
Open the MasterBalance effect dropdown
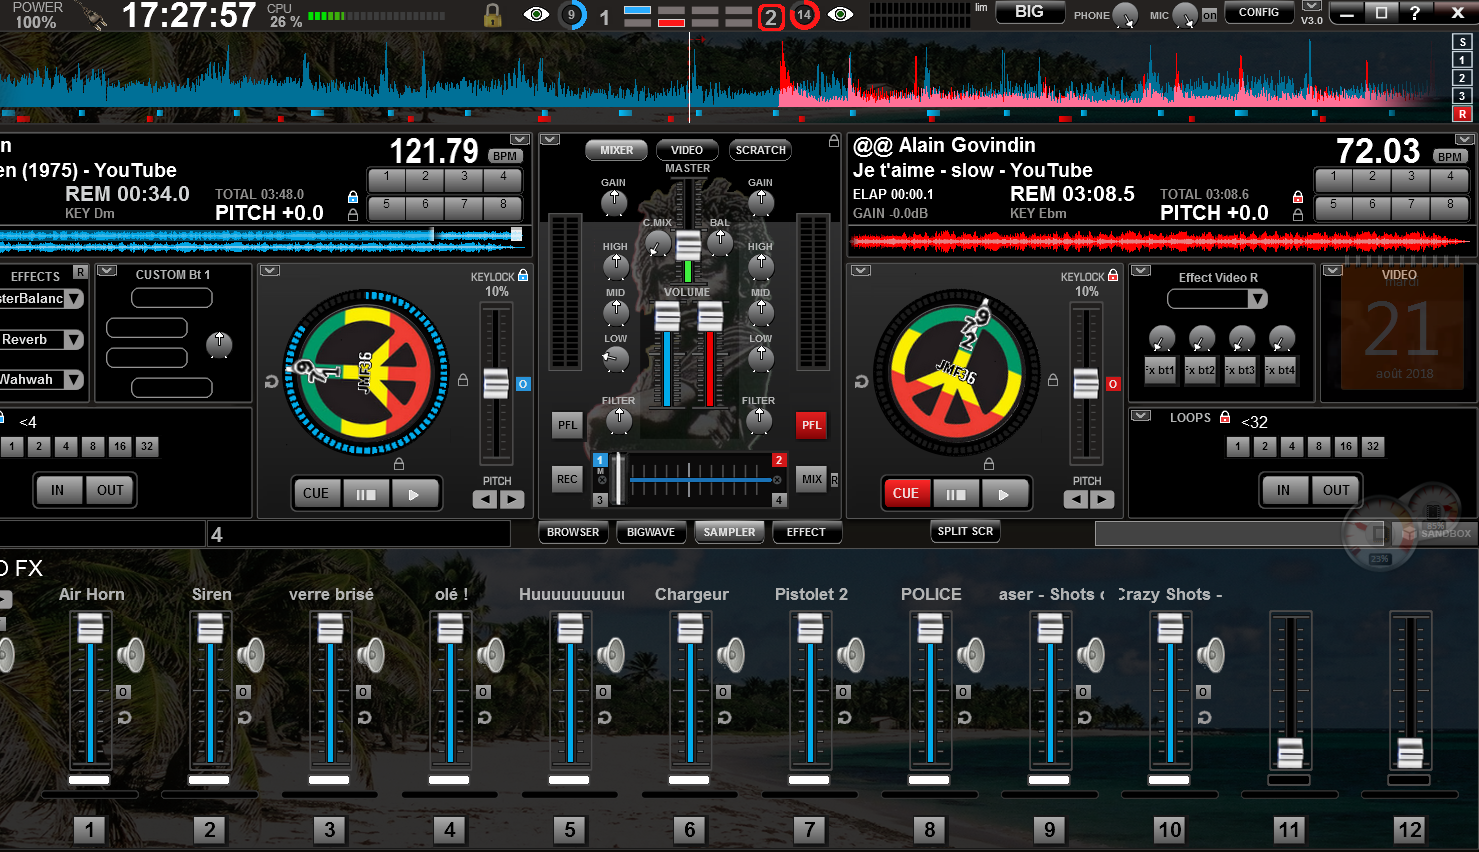[x=73, y=299]
